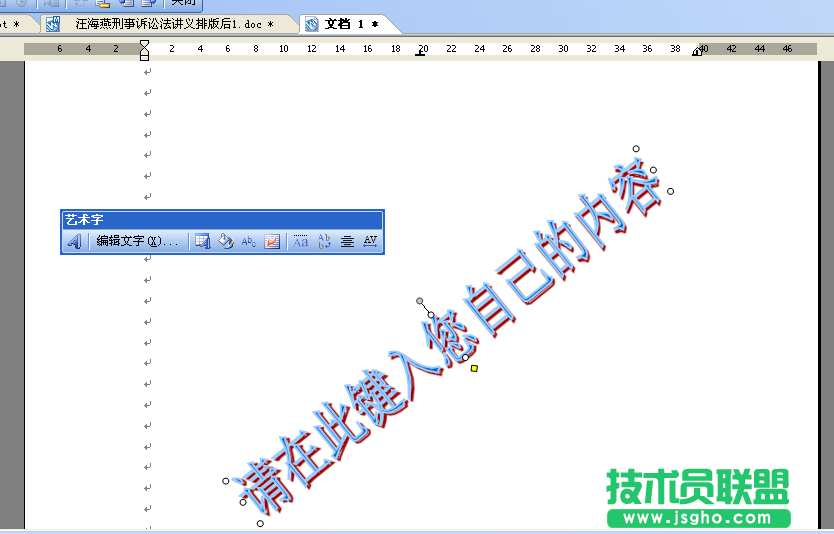Open the WordArt shape (Abc) menu
The height and width of the screenshot is (534, 834).
[x=249, y=241]
